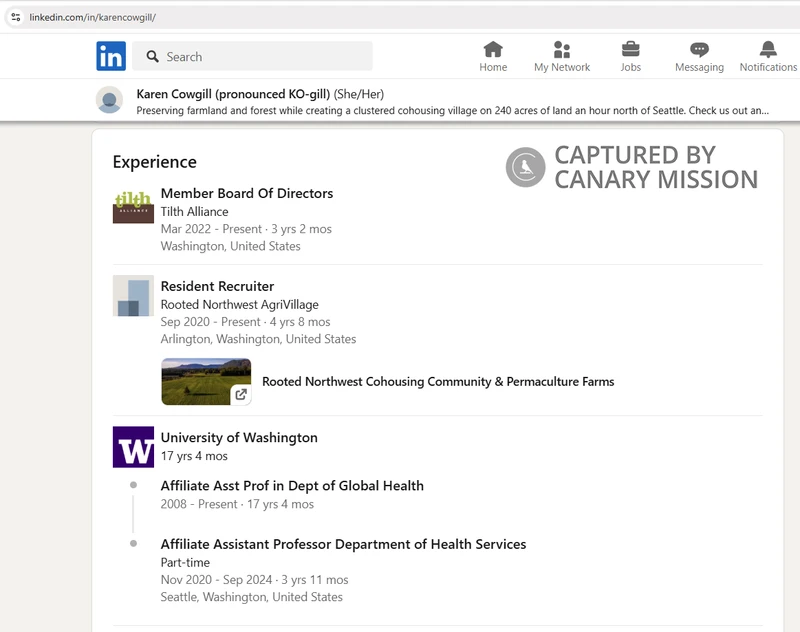Click the Resident Recruiter title
This screenshot has width=800, height=632.
coord(217,286)
